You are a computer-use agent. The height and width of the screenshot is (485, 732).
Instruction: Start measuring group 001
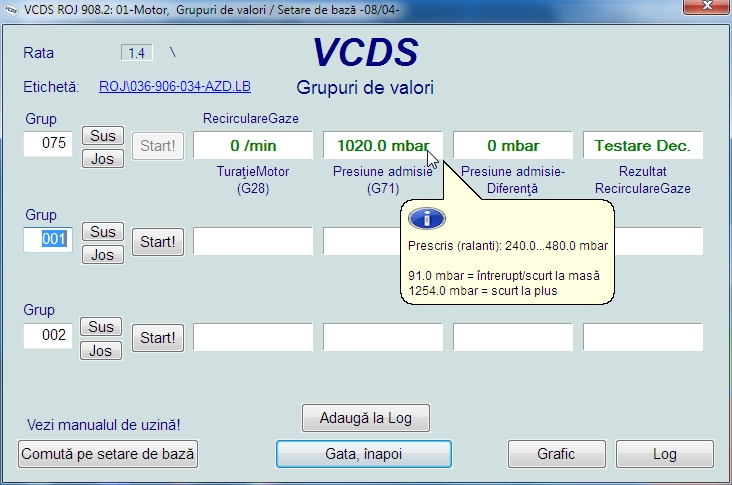point(158,242)
